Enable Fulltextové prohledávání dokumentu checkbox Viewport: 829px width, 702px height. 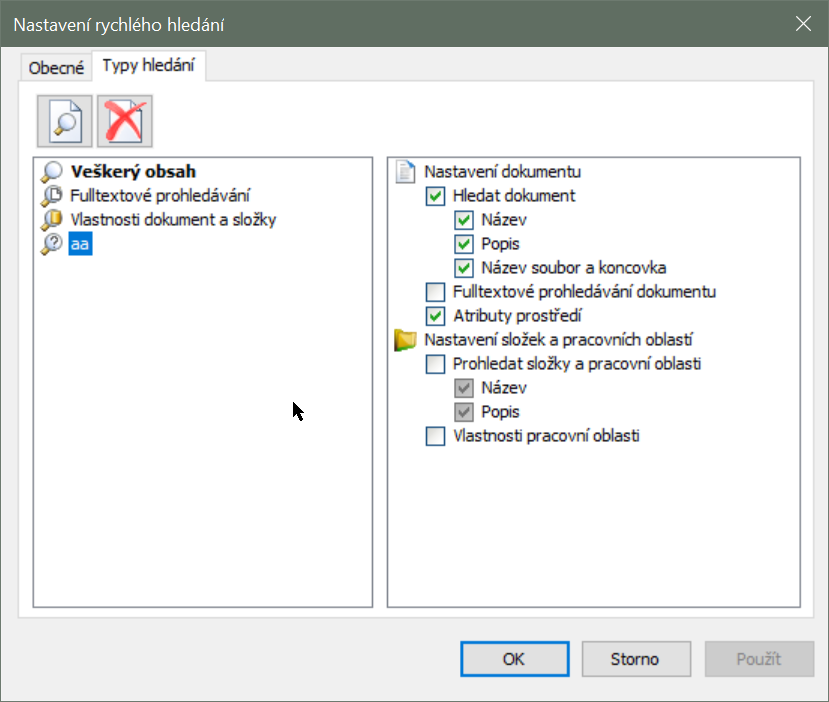435,292
